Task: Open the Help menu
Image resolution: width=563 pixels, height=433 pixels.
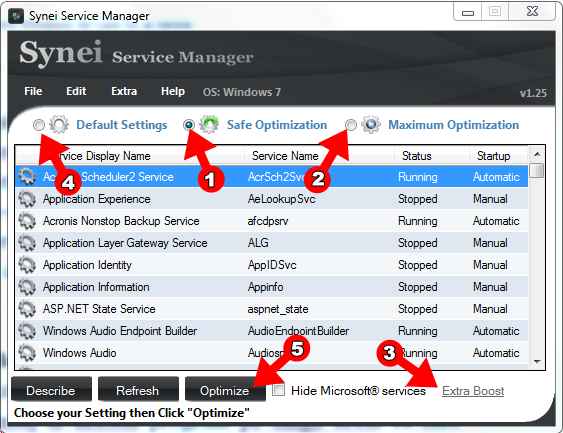Action: tap(173, 91)
